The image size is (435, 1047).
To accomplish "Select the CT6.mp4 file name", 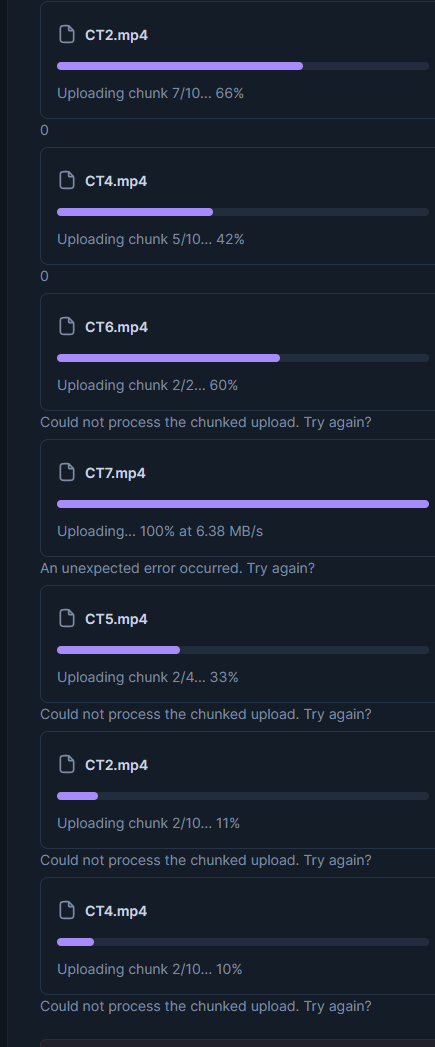I will point(116,327).
